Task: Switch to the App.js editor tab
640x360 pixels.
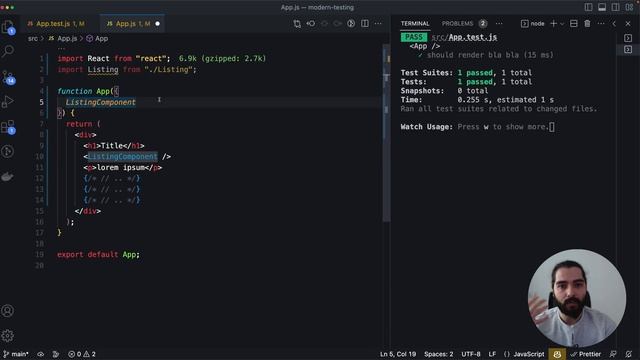Action: [x=133, y=24]
